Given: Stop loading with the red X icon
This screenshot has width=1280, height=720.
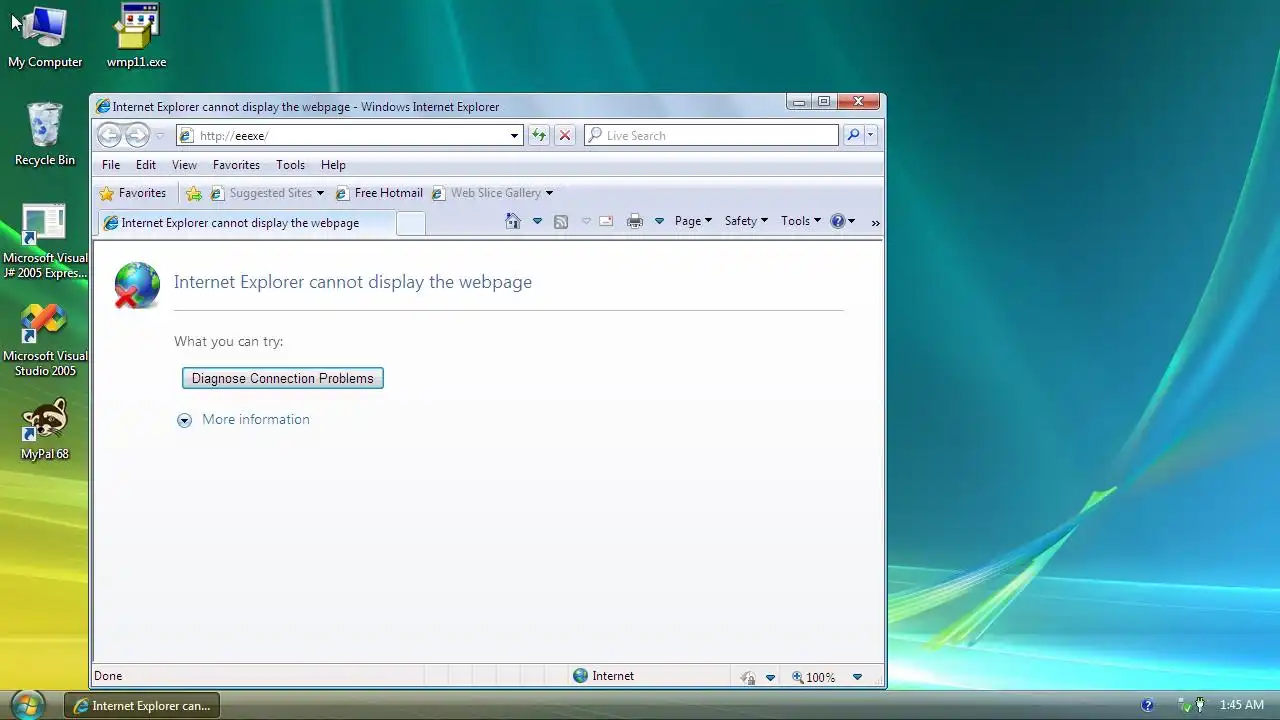Looking at the screenshot, I should [x=565, y=136].
